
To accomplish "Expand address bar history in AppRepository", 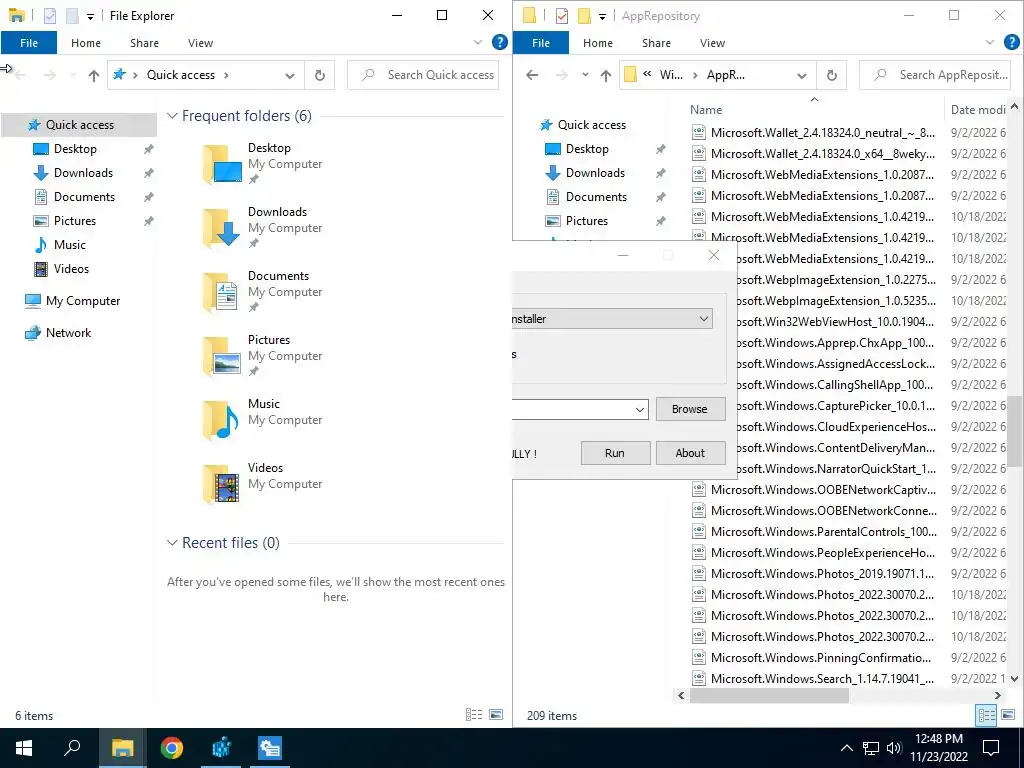I will [x=801, y=76].
